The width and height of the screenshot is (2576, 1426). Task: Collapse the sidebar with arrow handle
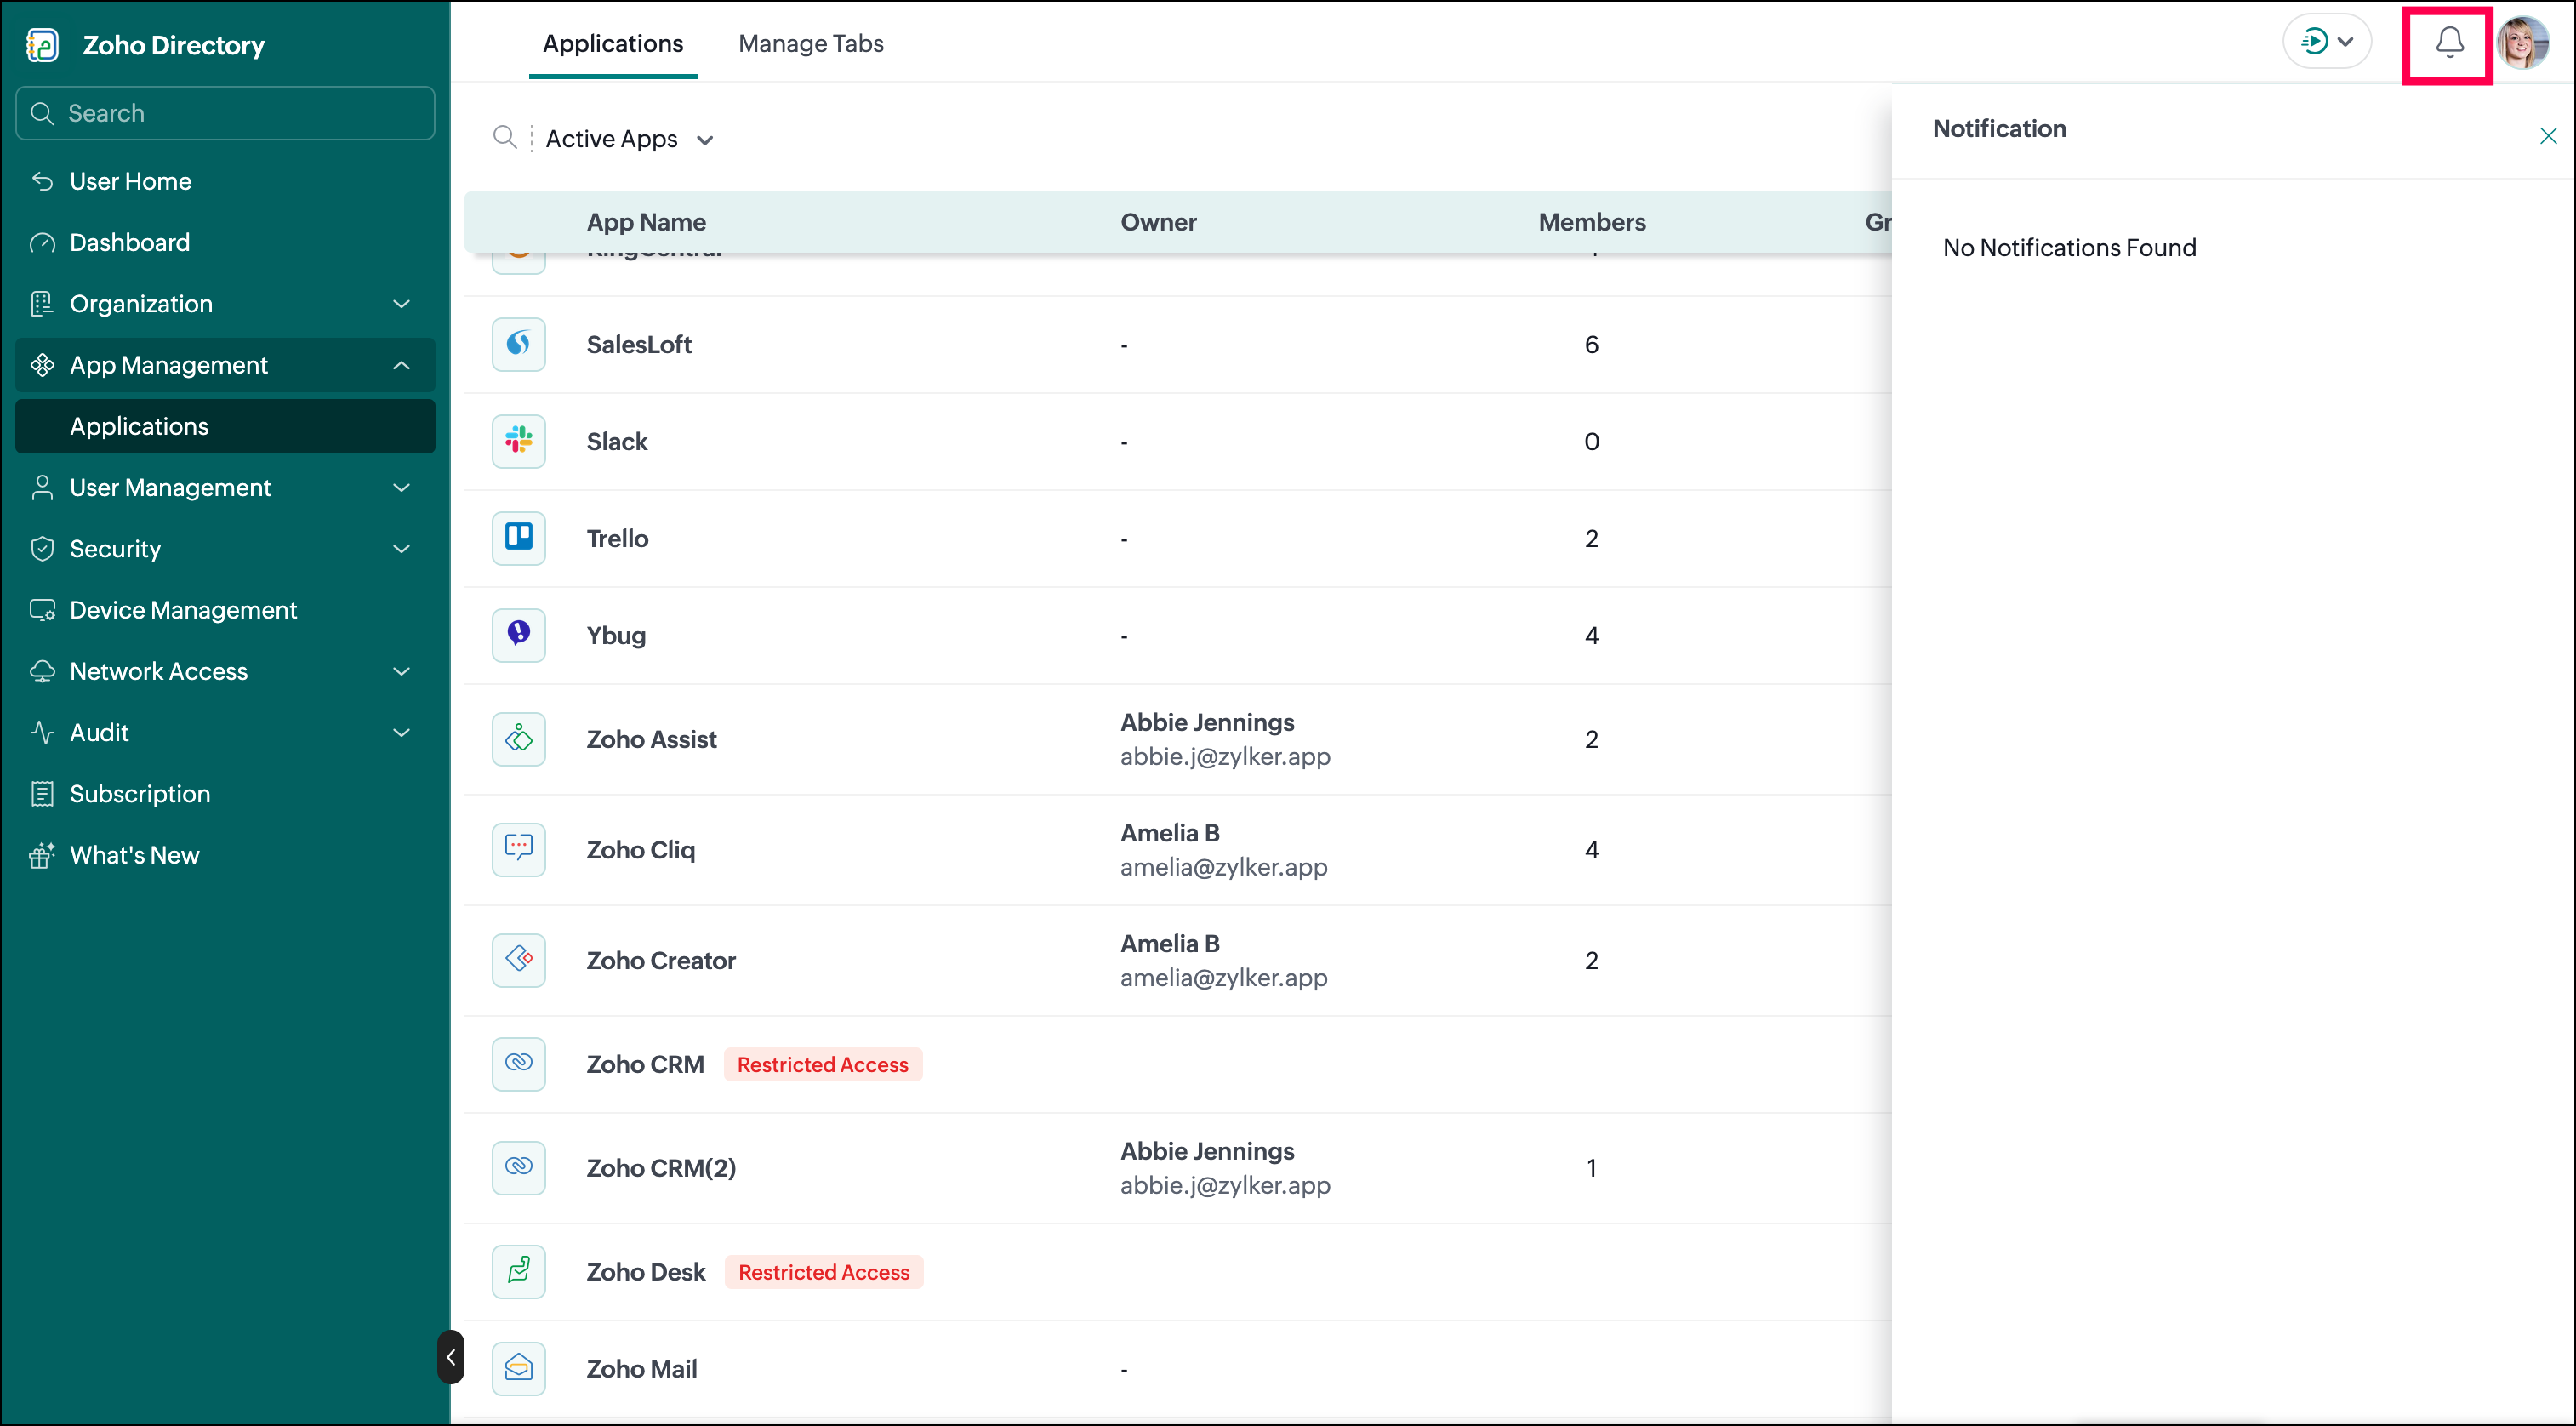450,1357
